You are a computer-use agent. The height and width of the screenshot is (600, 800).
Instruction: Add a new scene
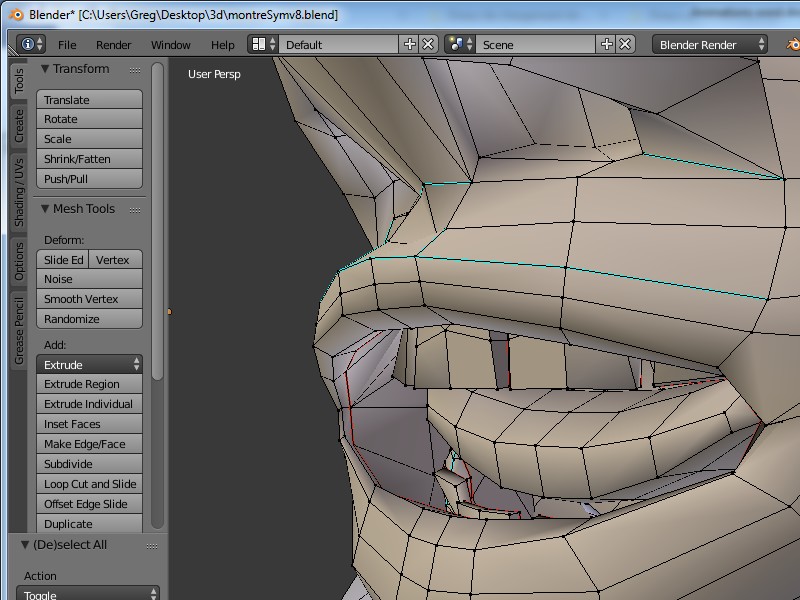(x=606, y=44)
